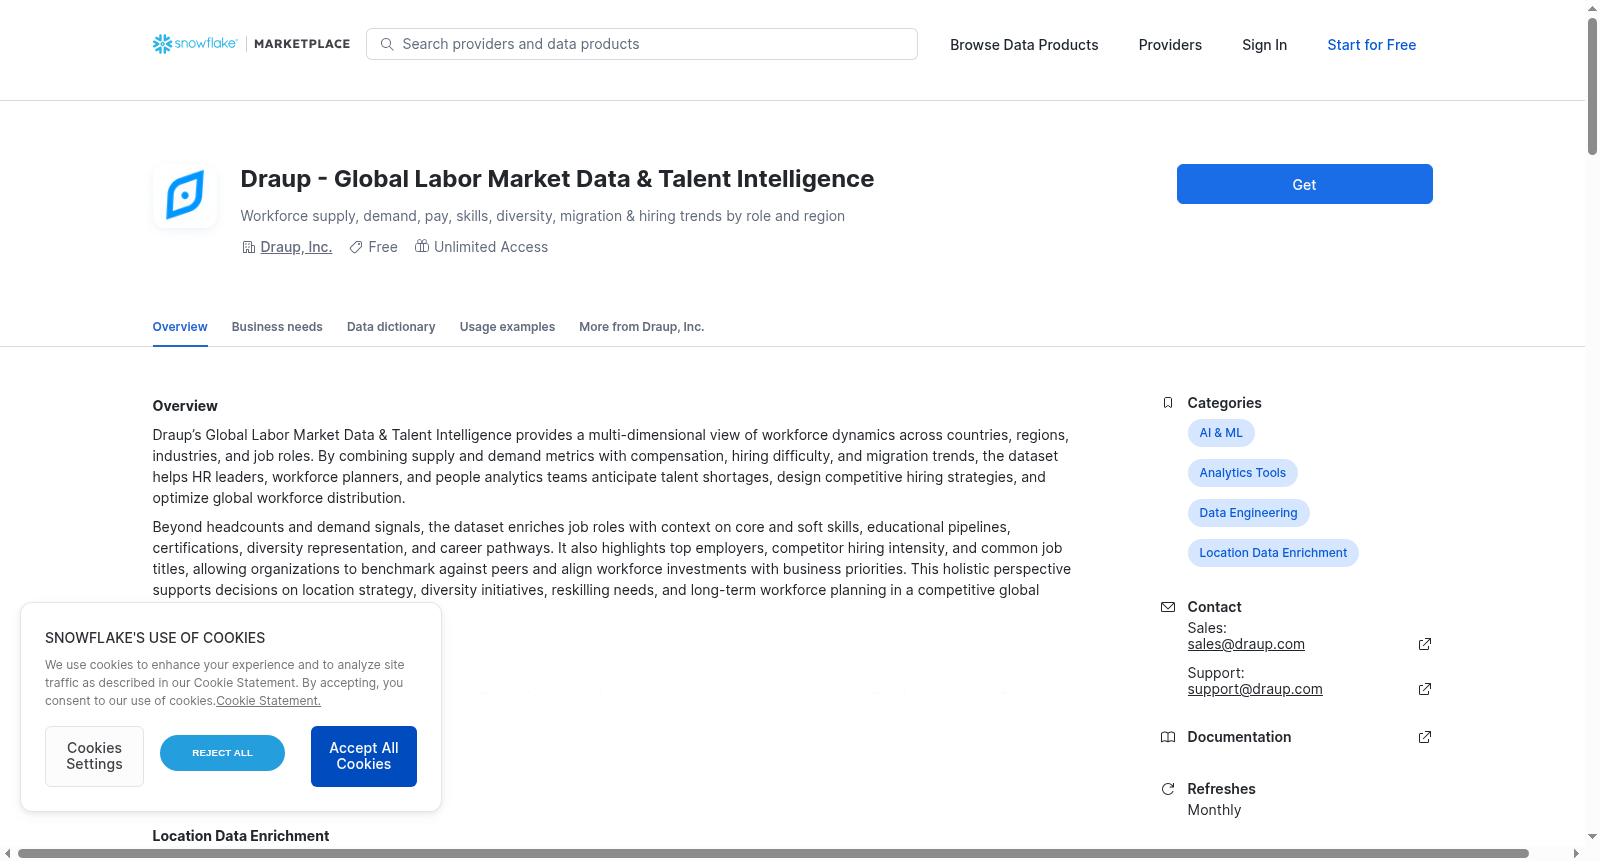1600x861 pixels.
Task: Click the search magnifier icon
Action: (x=387, y=44)
